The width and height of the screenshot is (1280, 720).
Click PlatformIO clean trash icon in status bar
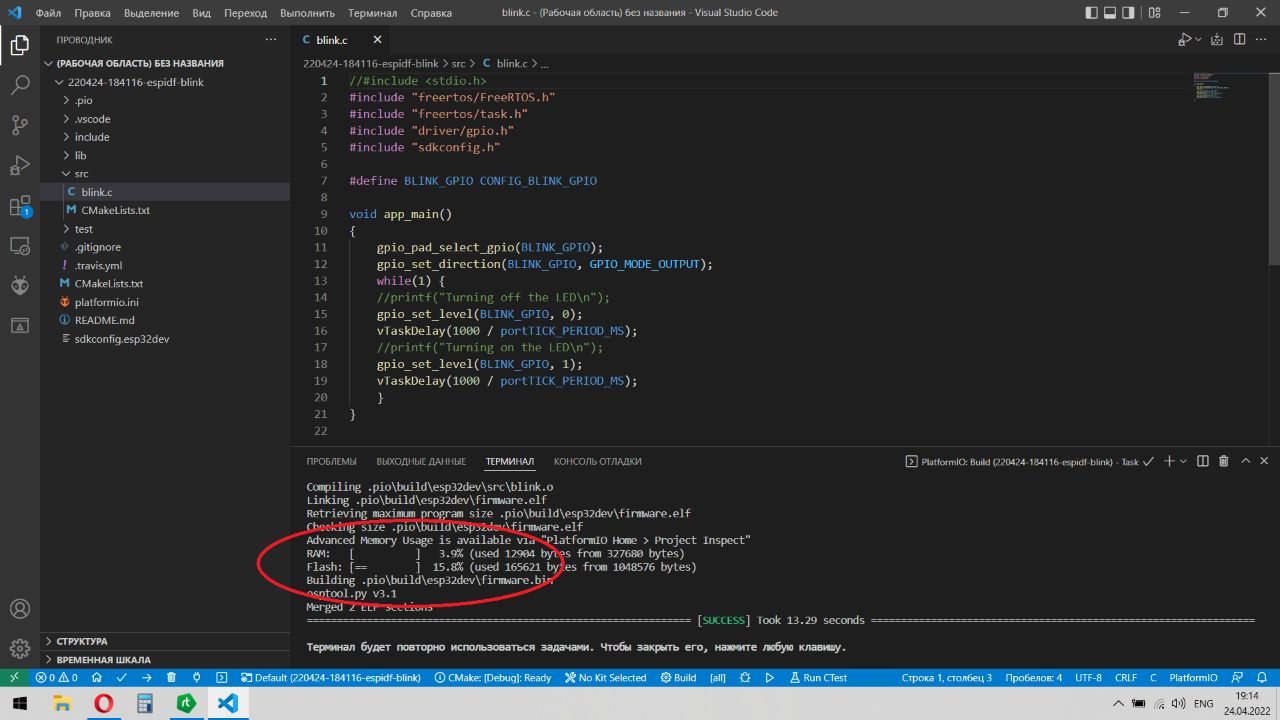tap(171, 677)
